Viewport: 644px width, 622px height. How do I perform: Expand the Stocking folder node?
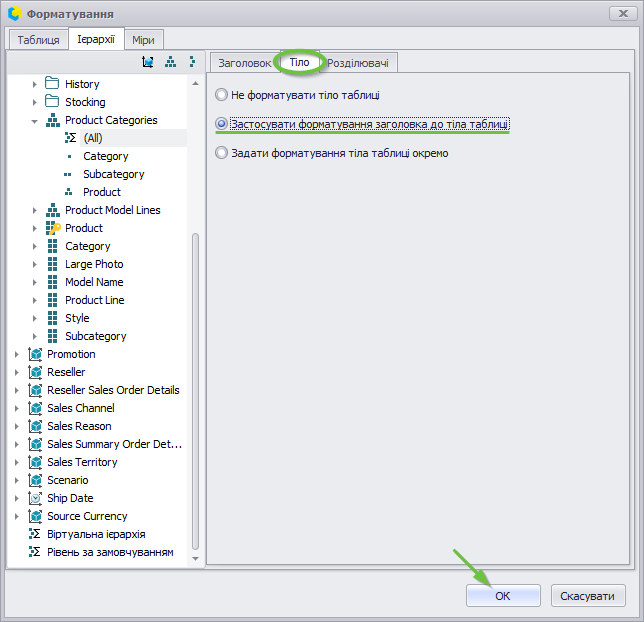coord(34,102)
